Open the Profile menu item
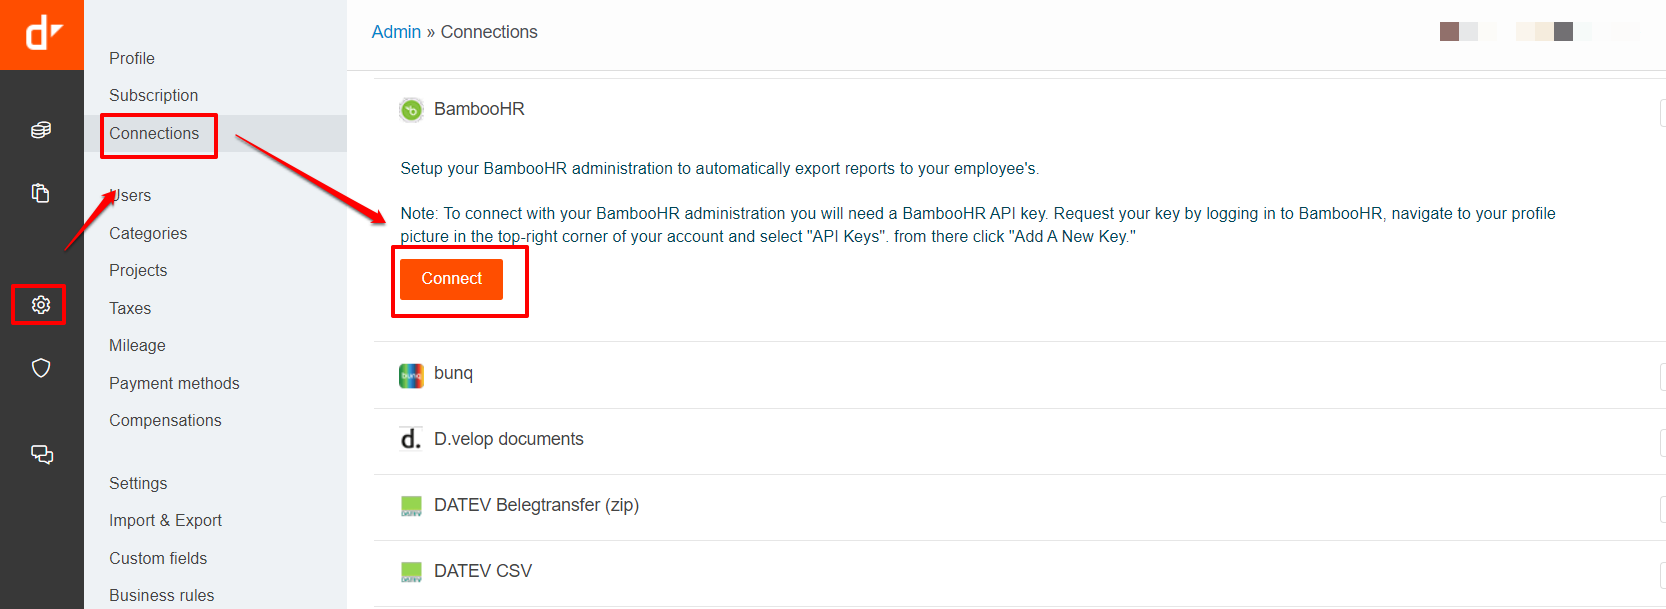This screenshot has height=609, width=1666. pyautogui.click(x=132, y=58)
